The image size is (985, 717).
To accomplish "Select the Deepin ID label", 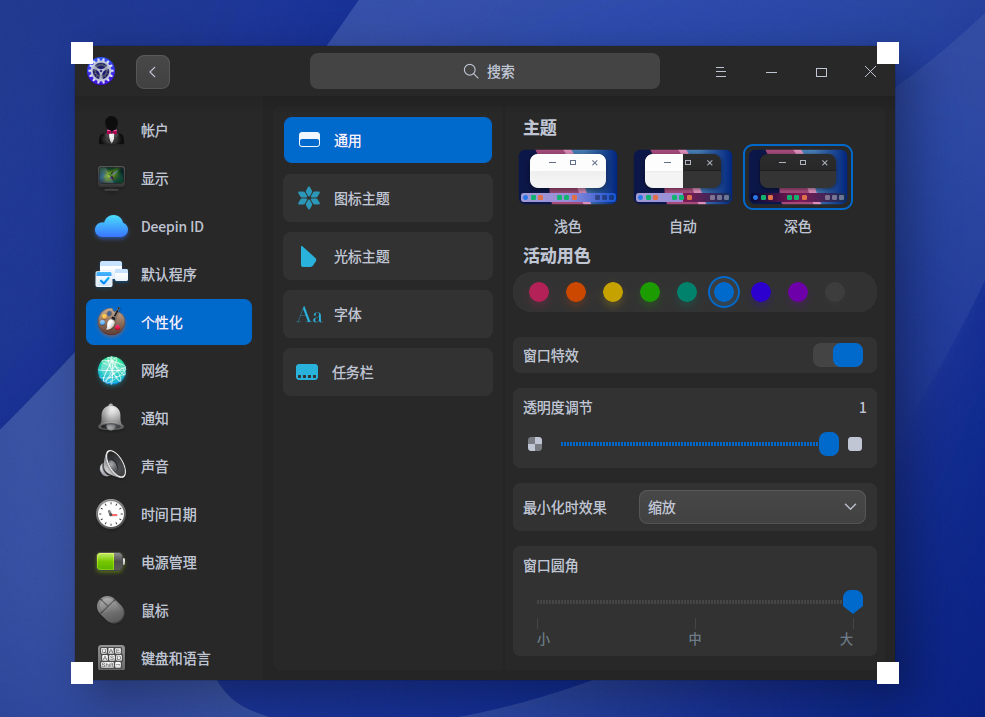I will [x=173, y=227].
